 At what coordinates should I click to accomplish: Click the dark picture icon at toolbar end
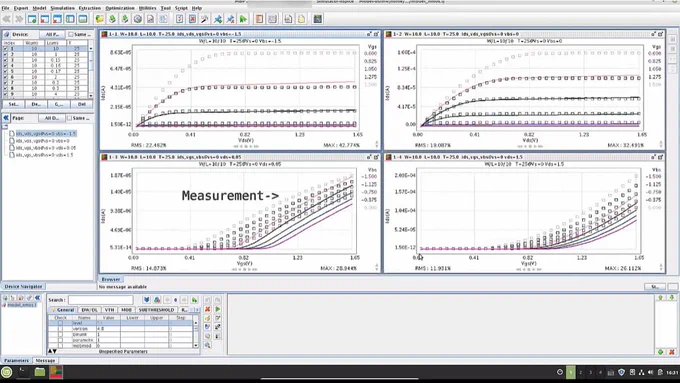coord(318,19)
